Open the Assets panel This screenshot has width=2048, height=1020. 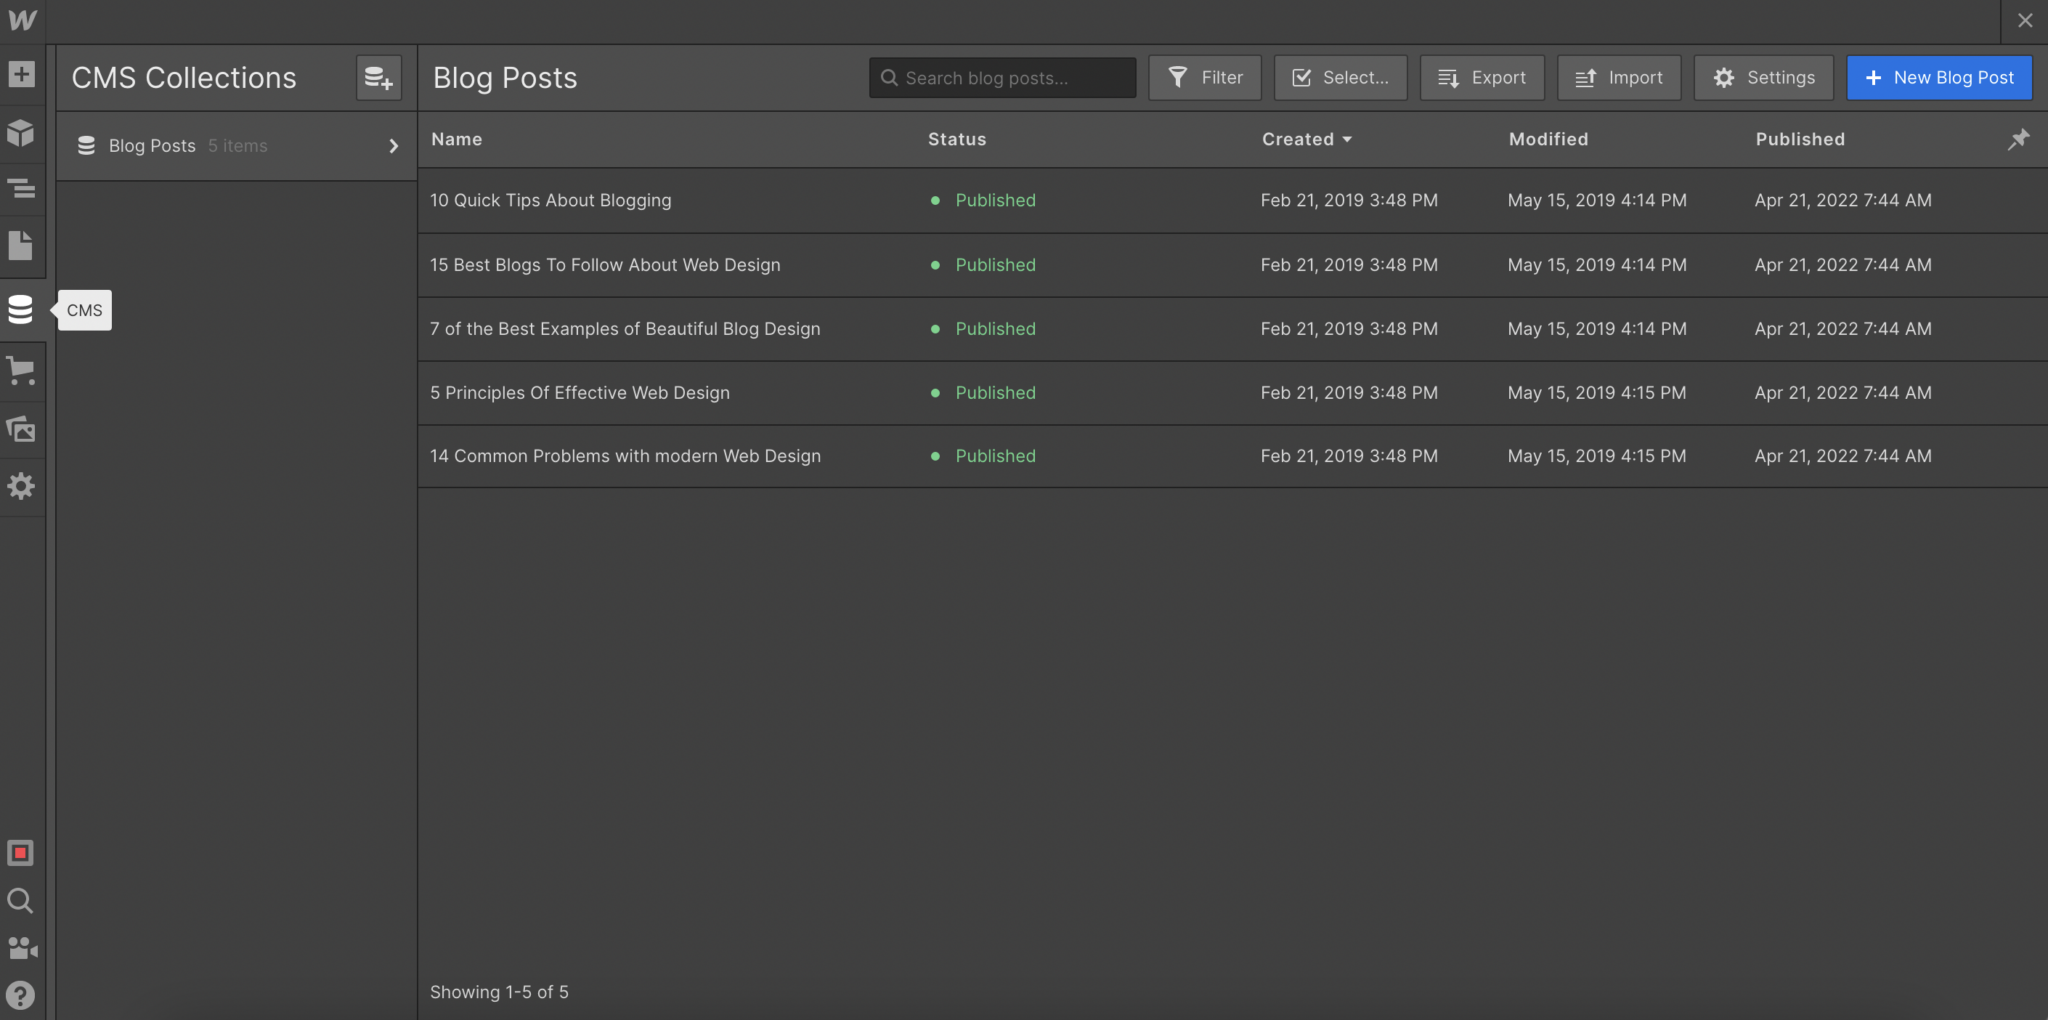21,429
